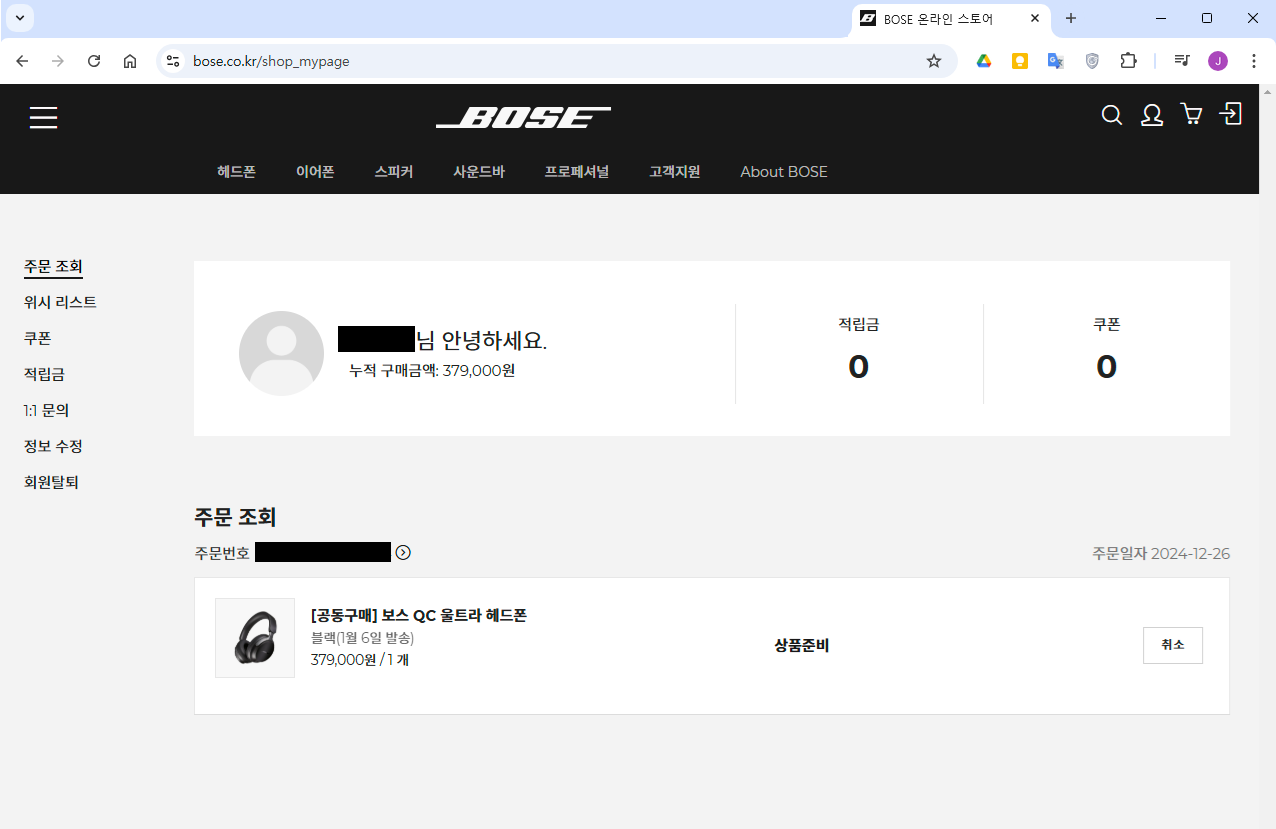Open 정보 수정 in the sidebar

(53, 446)
